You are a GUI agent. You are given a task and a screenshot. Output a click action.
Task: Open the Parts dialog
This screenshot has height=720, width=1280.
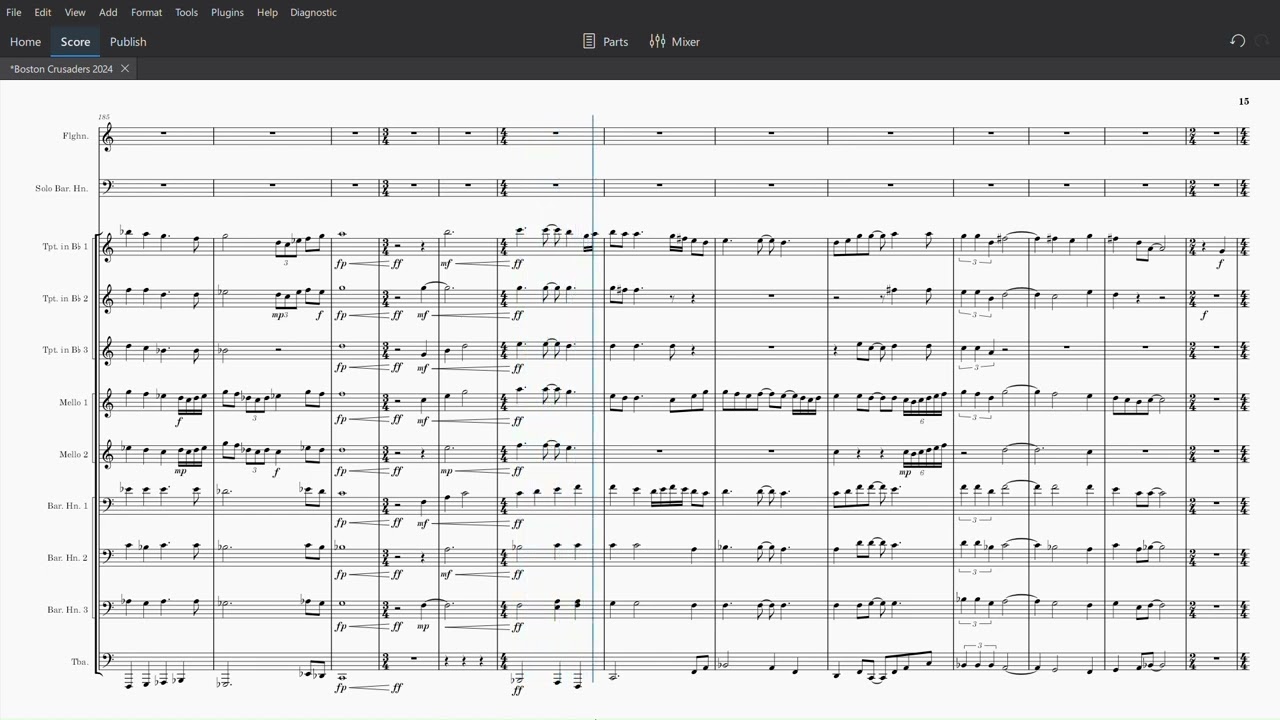coord(605,41)
